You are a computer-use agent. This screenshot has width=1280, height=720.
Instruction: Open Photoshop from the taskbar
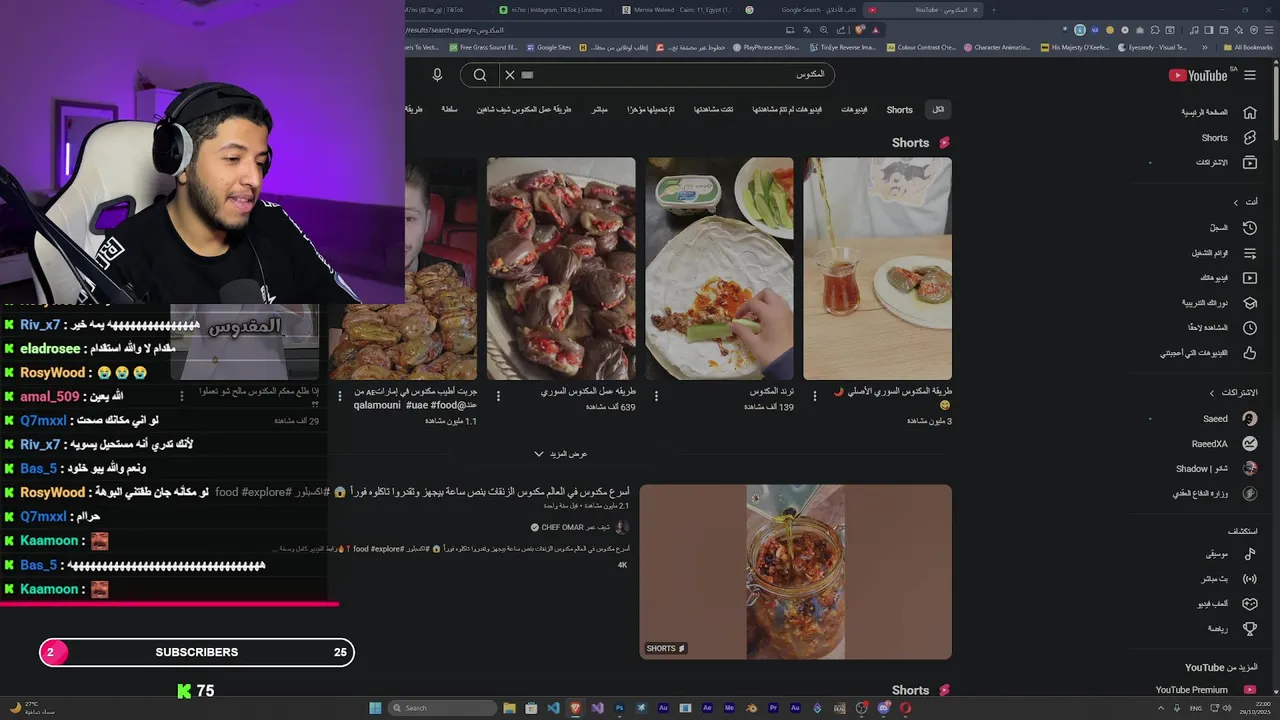[619, 708]
